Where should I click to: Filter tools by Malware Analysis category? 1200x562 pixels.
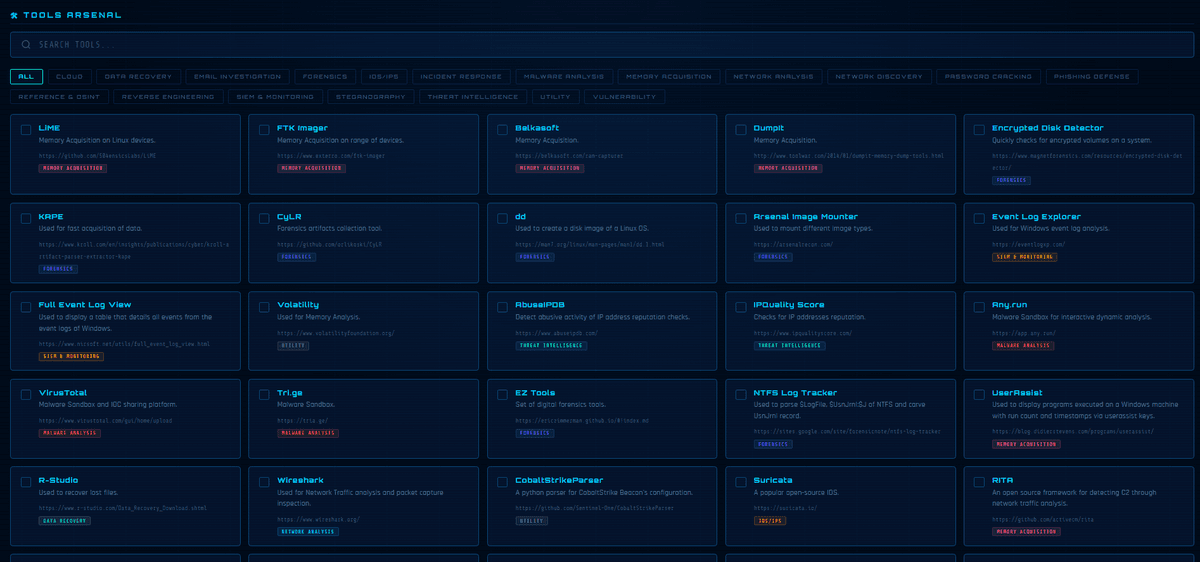click(x=561, y=76)
